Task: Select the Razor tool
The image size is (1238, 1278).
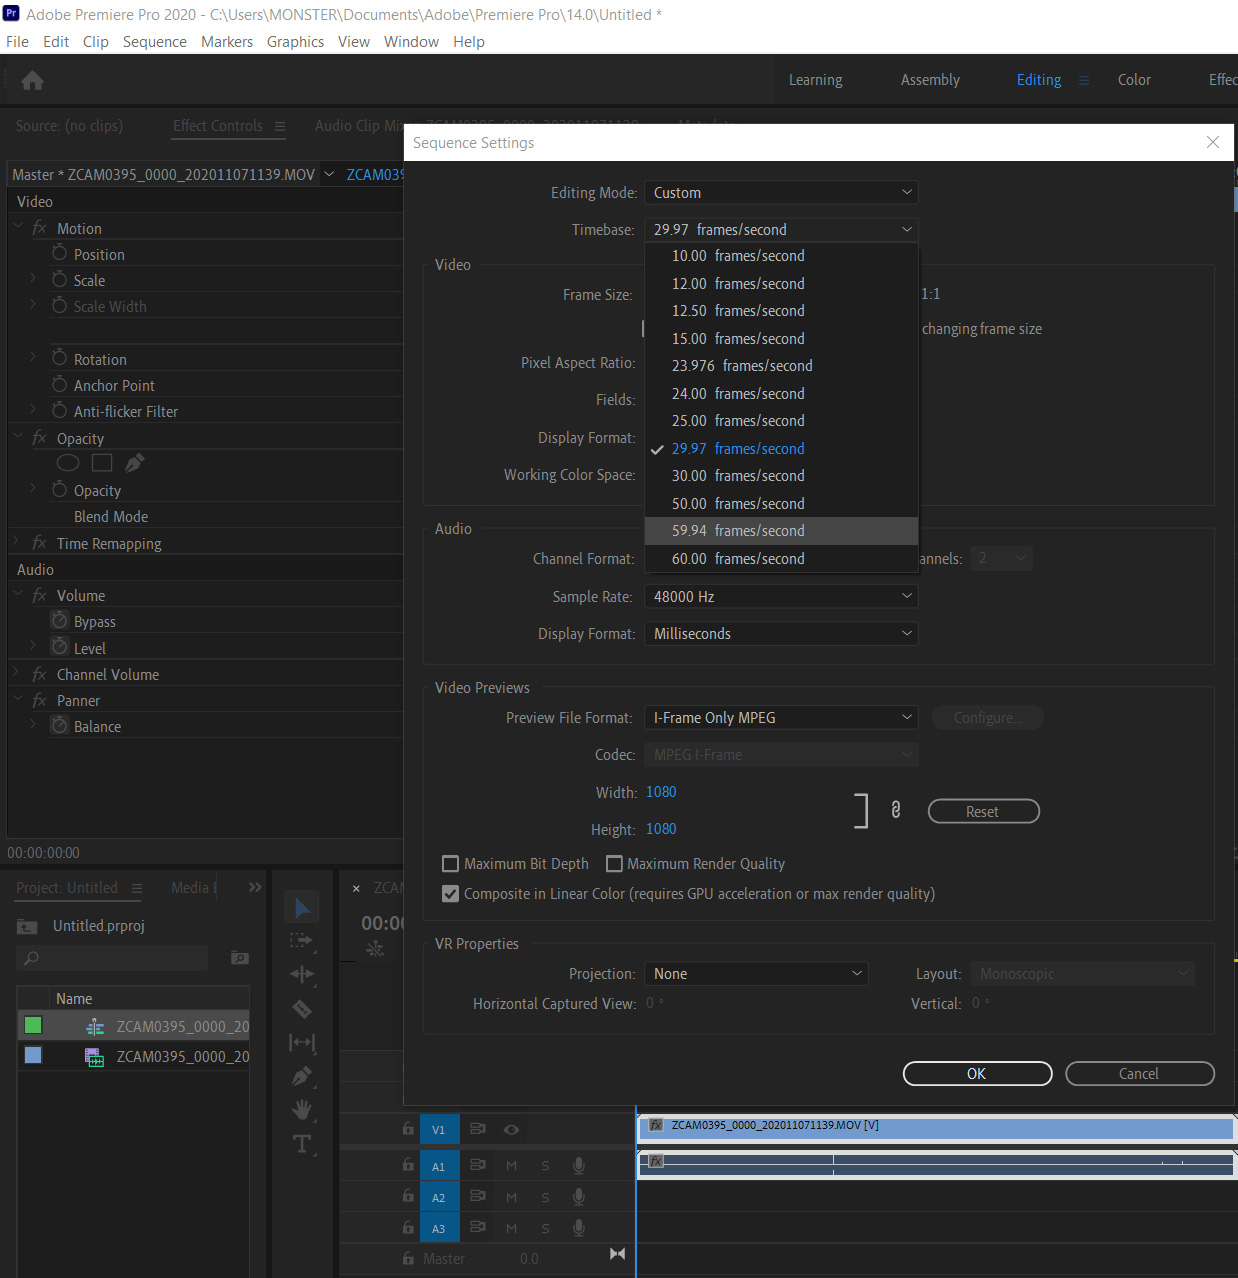Action: pos(302,1008)
